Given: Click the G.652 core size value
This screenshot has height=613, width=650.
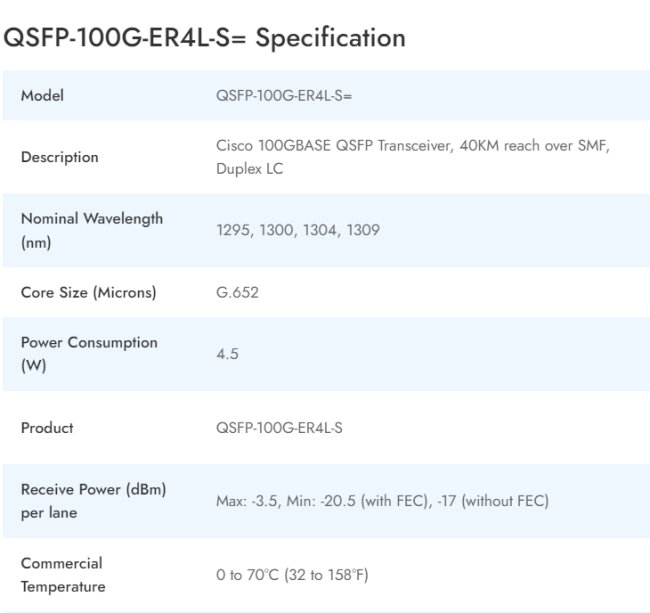Looking at the screenshot, I should point(236,292).
